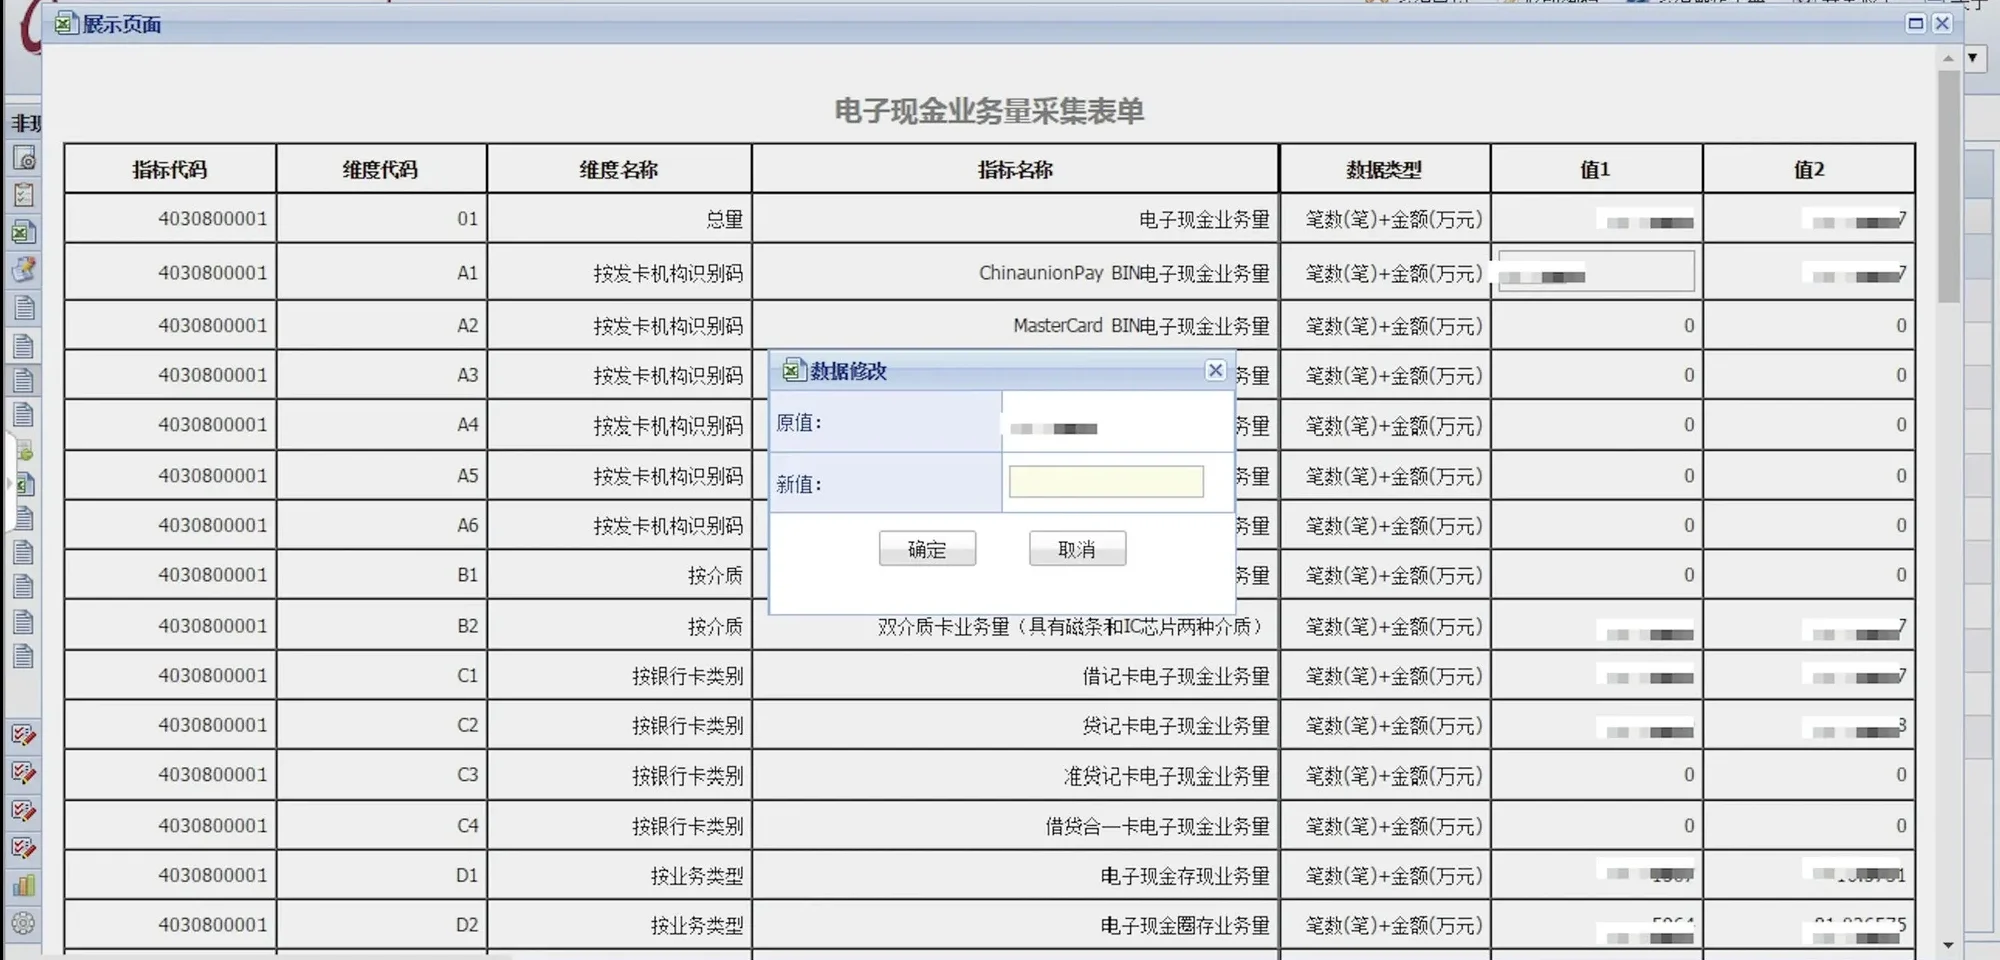The width and height of the screenshot is (2000, 960).
Task: Click the 取消 button in the dialog
Action: (x=1077, y=549)
